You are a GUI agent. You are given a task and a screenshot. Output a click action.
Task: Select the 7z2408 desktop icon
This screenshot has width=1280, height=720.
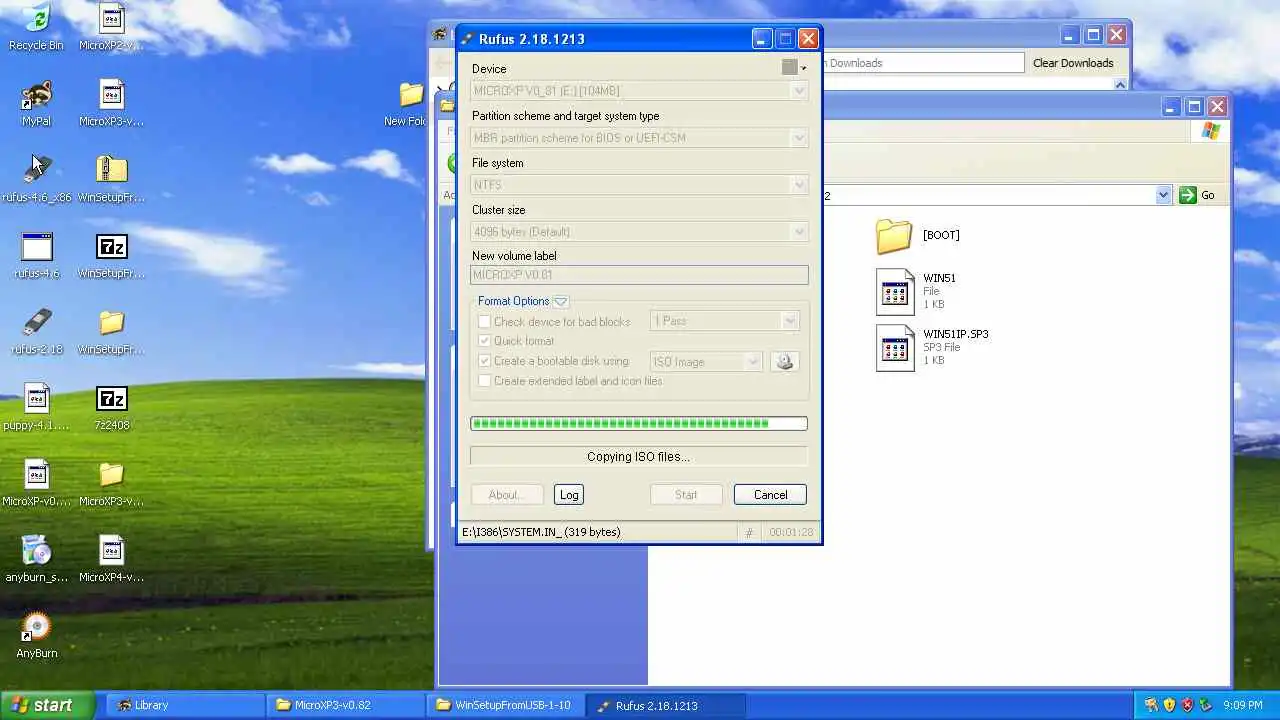[x=111, y=407]
